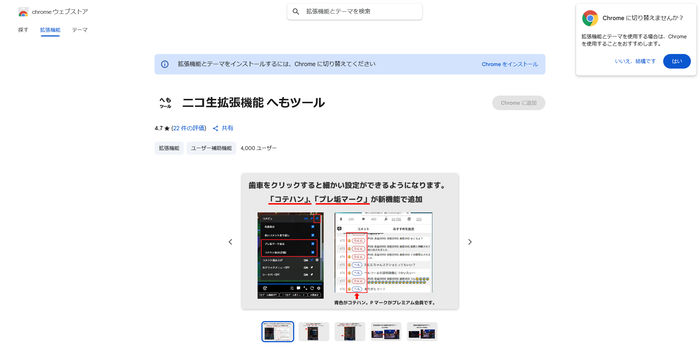Click the 4,000 ユーザー text
700x363 pixels.
coord(258,148)
